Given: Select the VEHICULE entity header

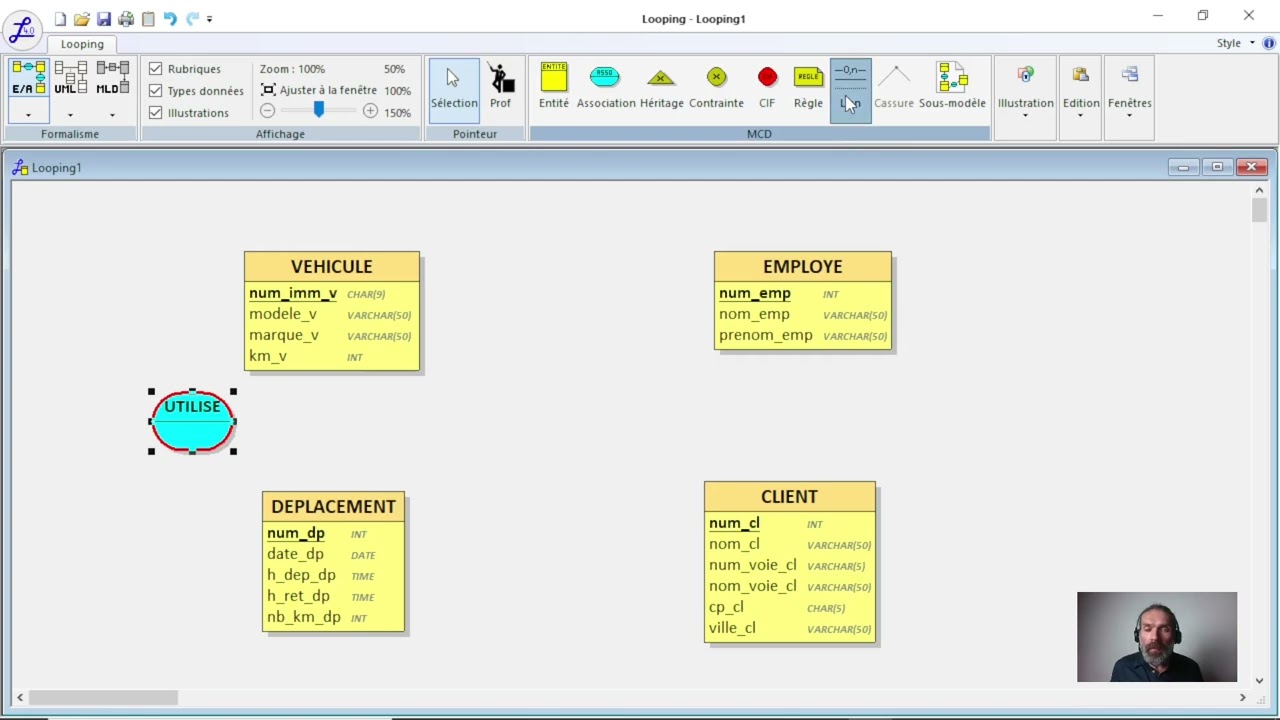Looking at the screenshot, I should tap(331, 267).
